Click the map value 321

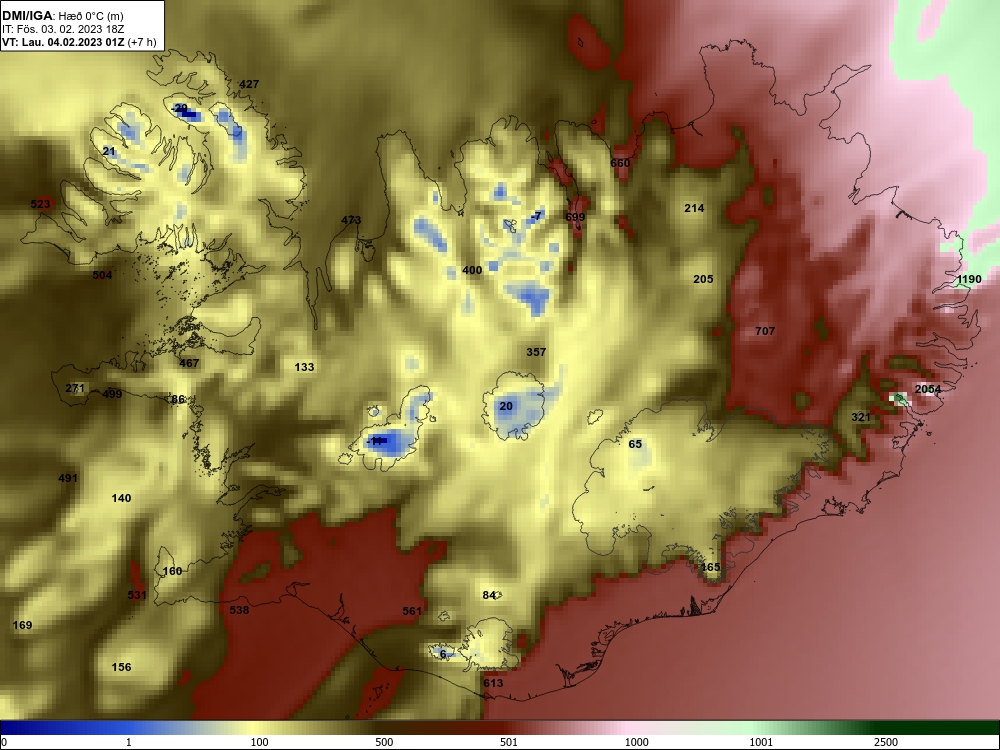click(861, 417)
